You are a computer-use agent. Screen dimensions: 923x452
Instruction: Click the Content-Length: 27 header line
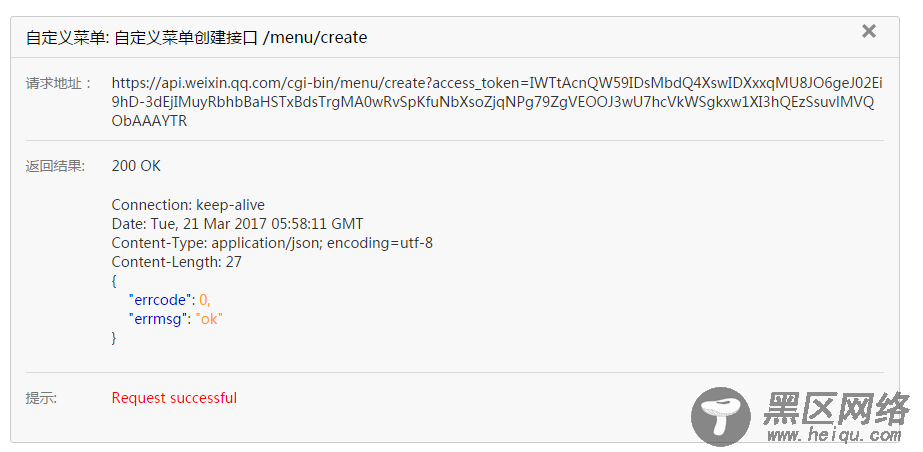click(177, 262)
